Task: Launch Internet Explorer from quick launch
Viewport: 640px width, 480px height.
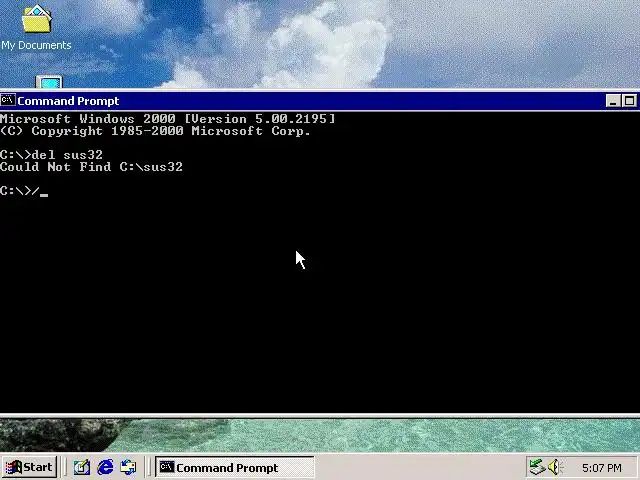Action: (x=105, y=467)
